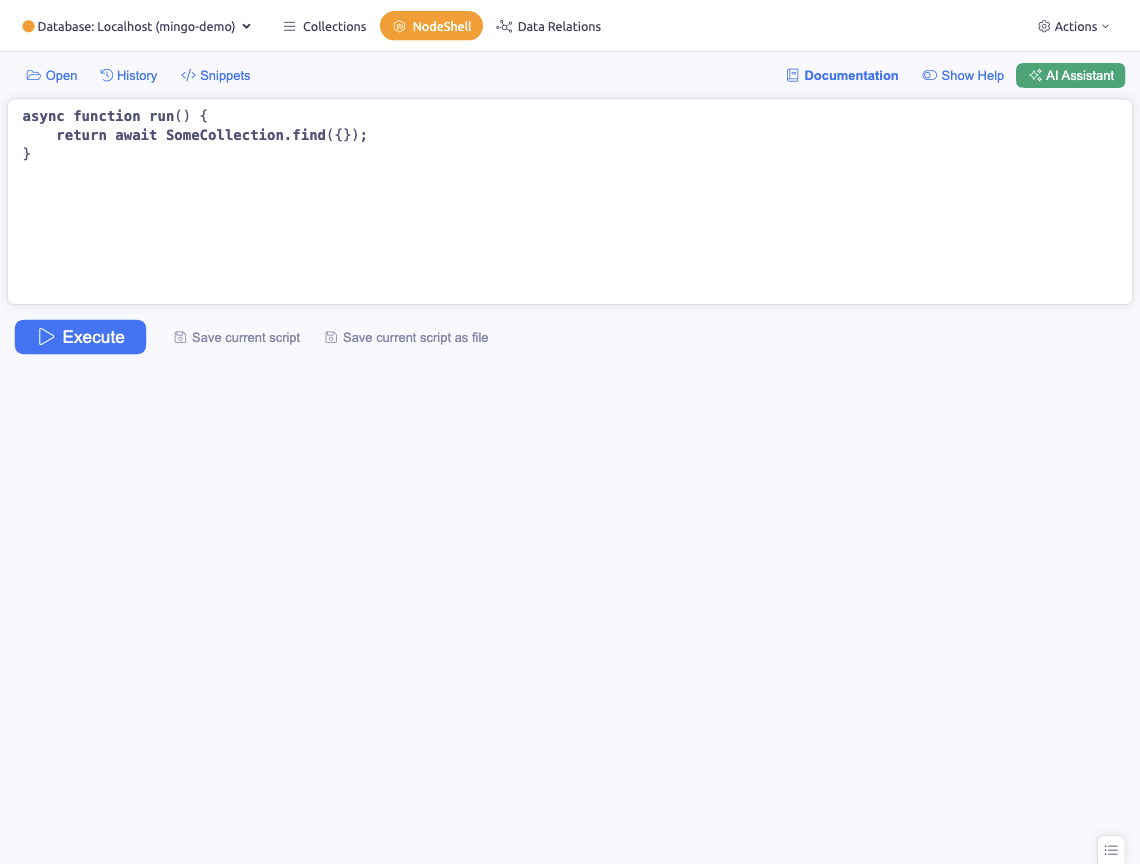The height and width of the screenshot is (864, 1140).
Task: Click the gear icon beside Actions
Action: pyautogui.click(x=1043, y=26)
